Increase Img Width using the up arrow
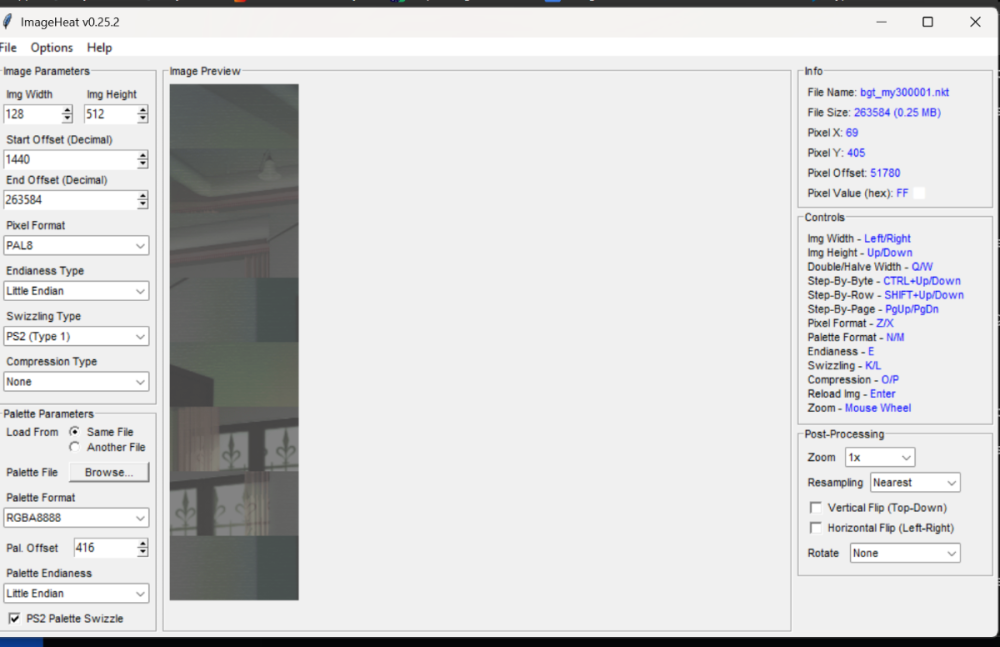The width and height of the screenshot is (1000, 647). [67, 111]
